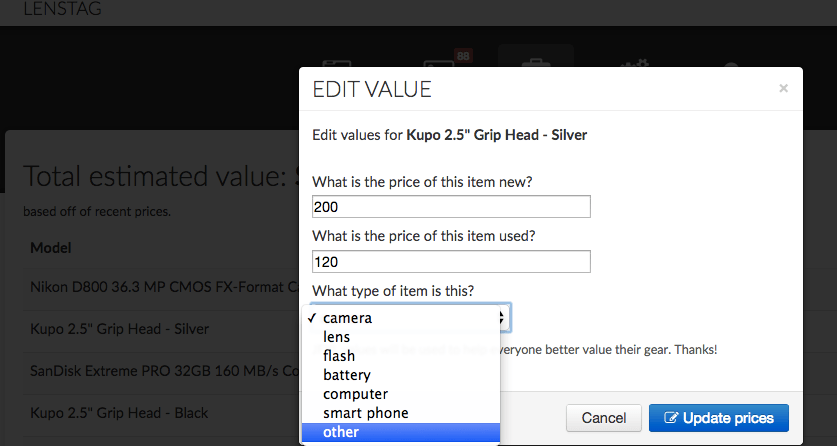
Task: Close the Edit Value dialog
Action: coord(783,88)
